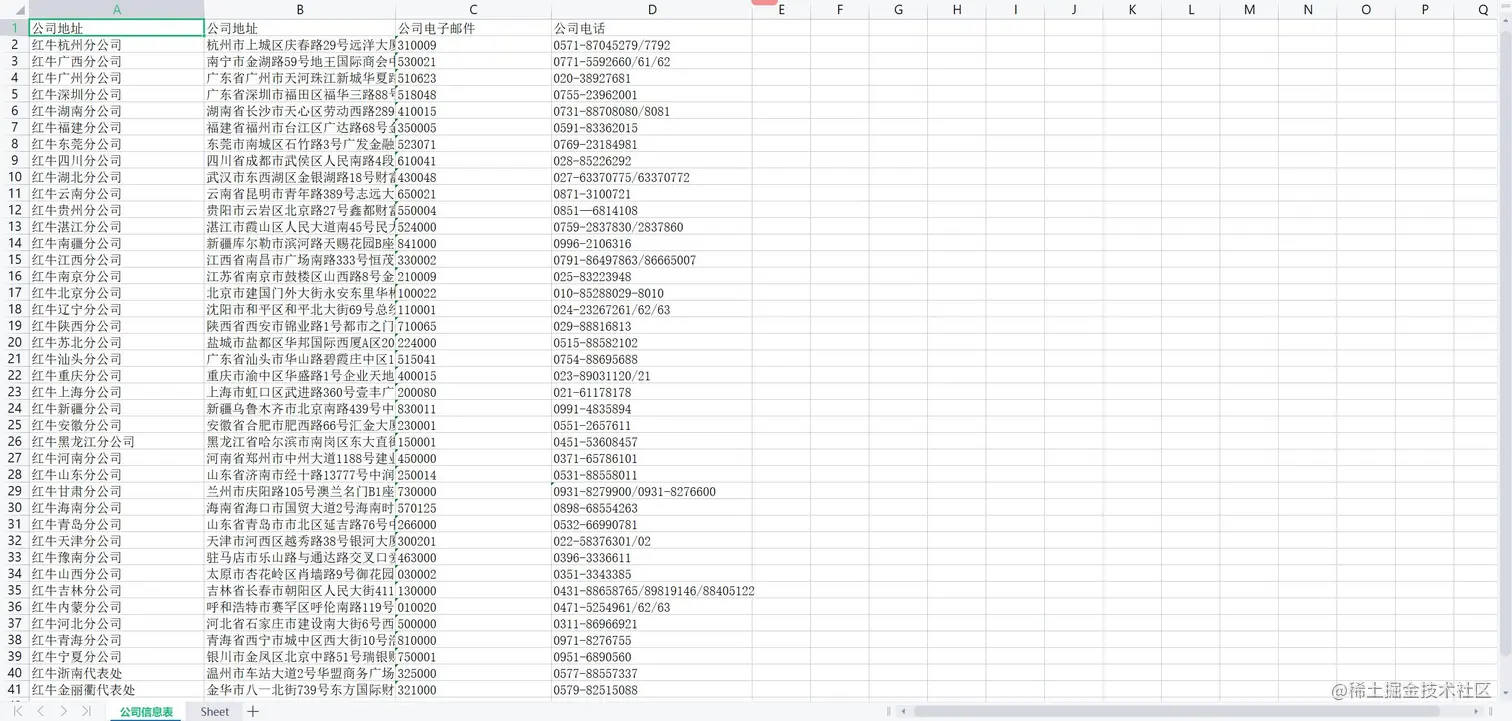This screenshot has height=721, width=1512.
Task: Select row 41 header
Action: (14, 689)
